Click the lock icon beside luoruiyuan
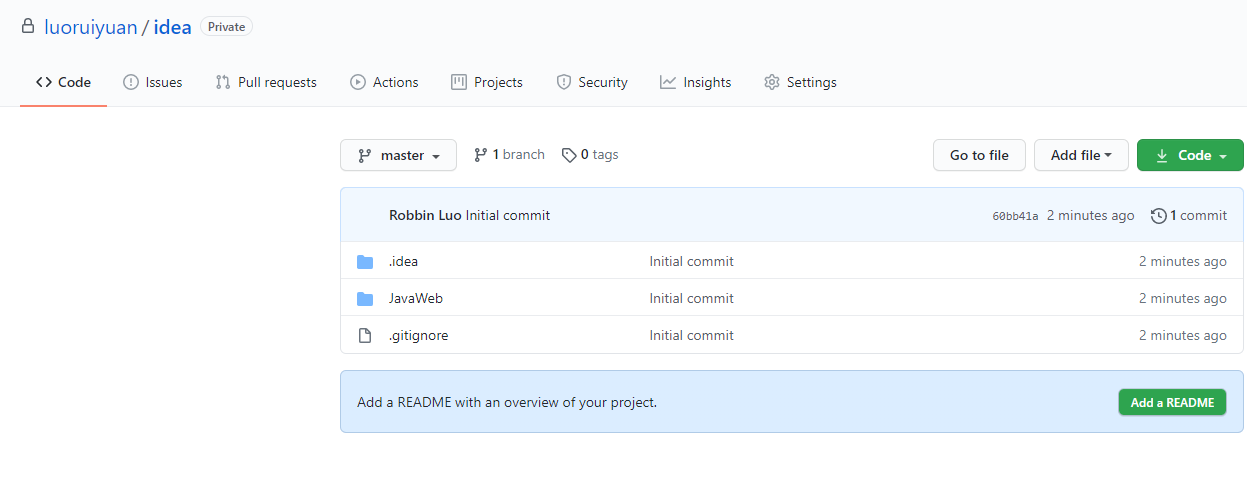The width and height of the screenshot is (1247, 493). [28, 27]
